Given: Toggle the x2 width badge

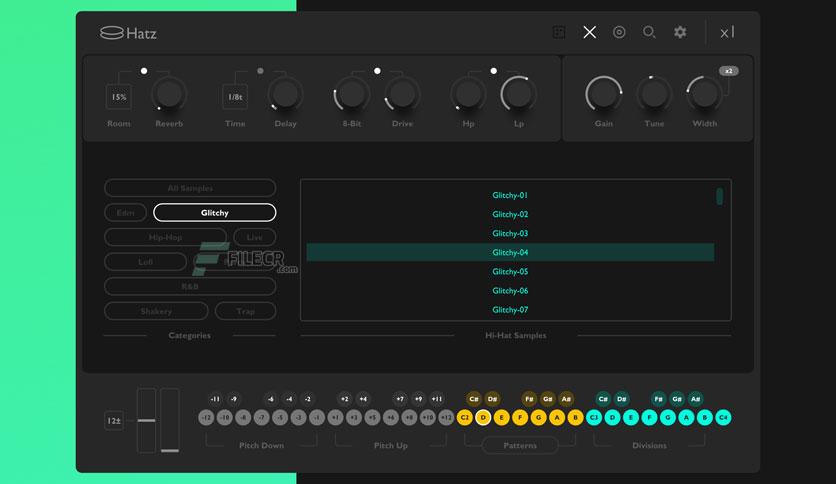Looking at the screenshot, I should (x=728, y=71).
